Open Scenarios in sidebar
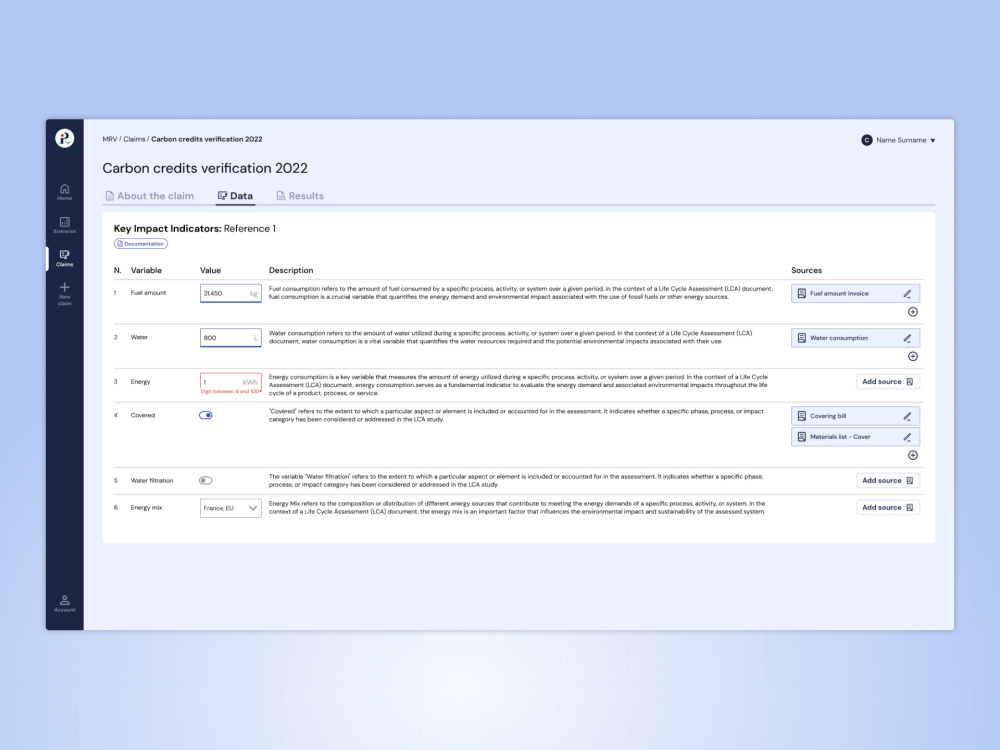Viewport: 1000px width, 750px height. click(64, 225)
